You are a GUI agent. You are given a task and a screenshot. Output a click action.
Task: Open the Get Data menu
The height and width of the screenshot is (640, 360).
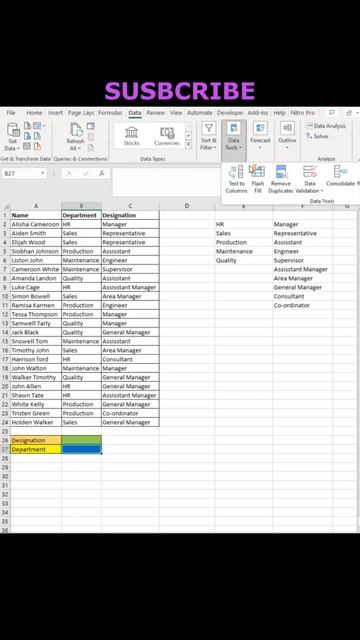[13, 137]
